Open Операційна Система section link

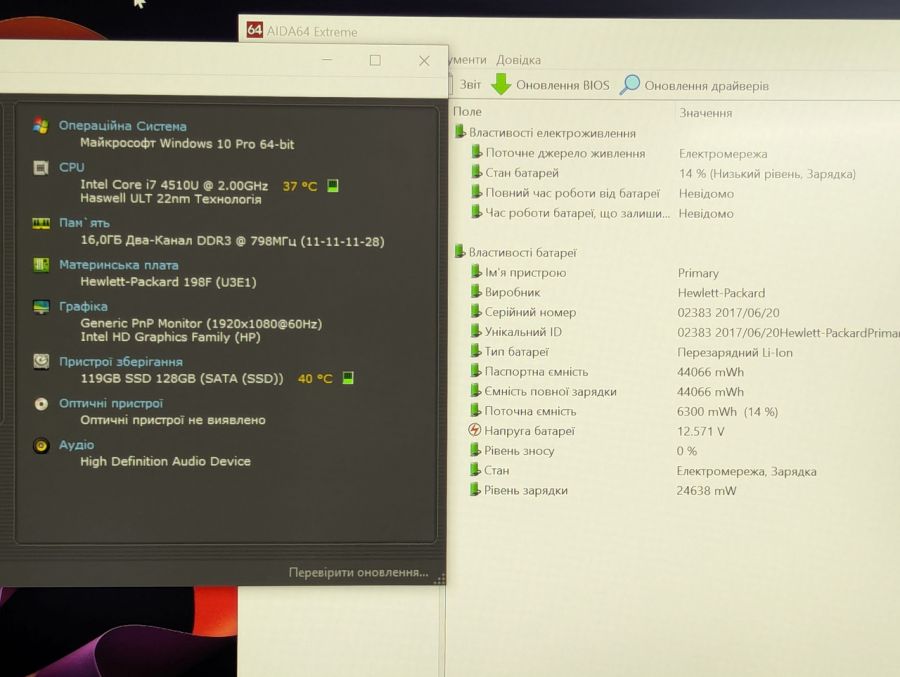tap(122, 126)
